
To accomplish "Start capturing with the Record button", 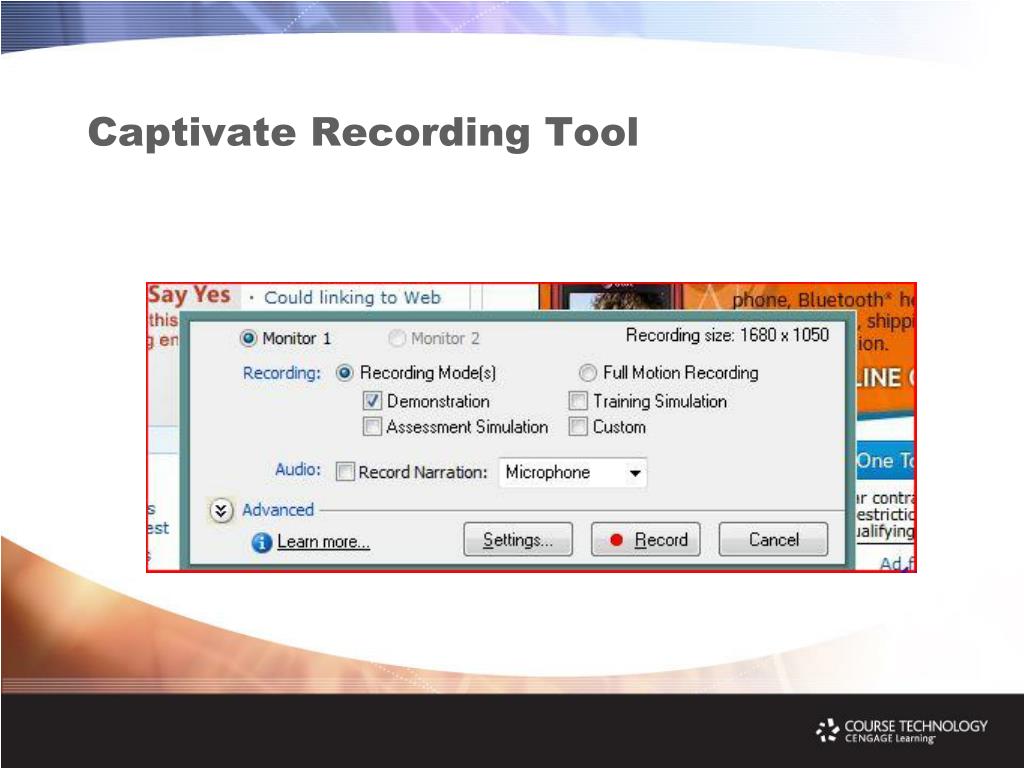I will 645,539.
